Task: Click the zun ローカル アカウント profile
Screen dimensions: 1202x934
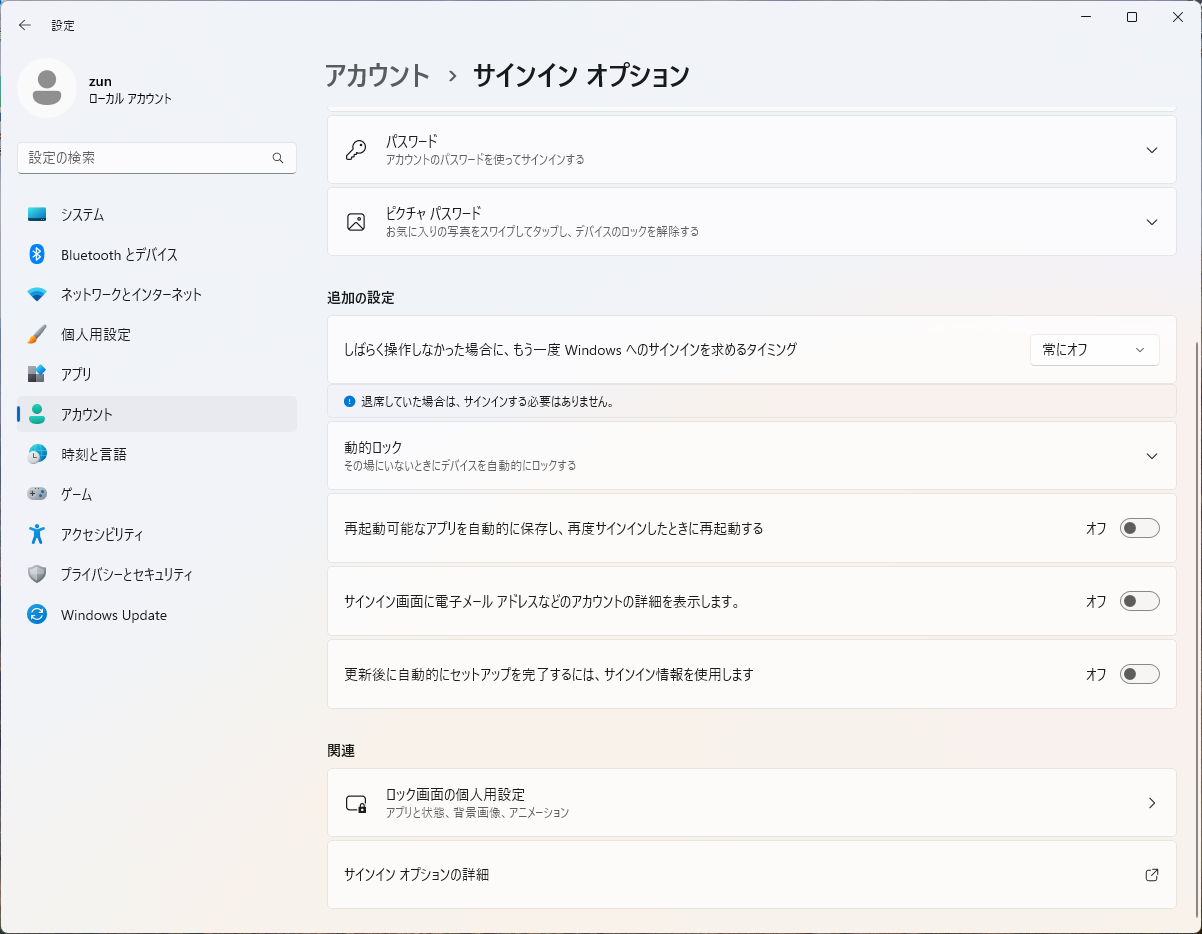Action: coord(96,88)
